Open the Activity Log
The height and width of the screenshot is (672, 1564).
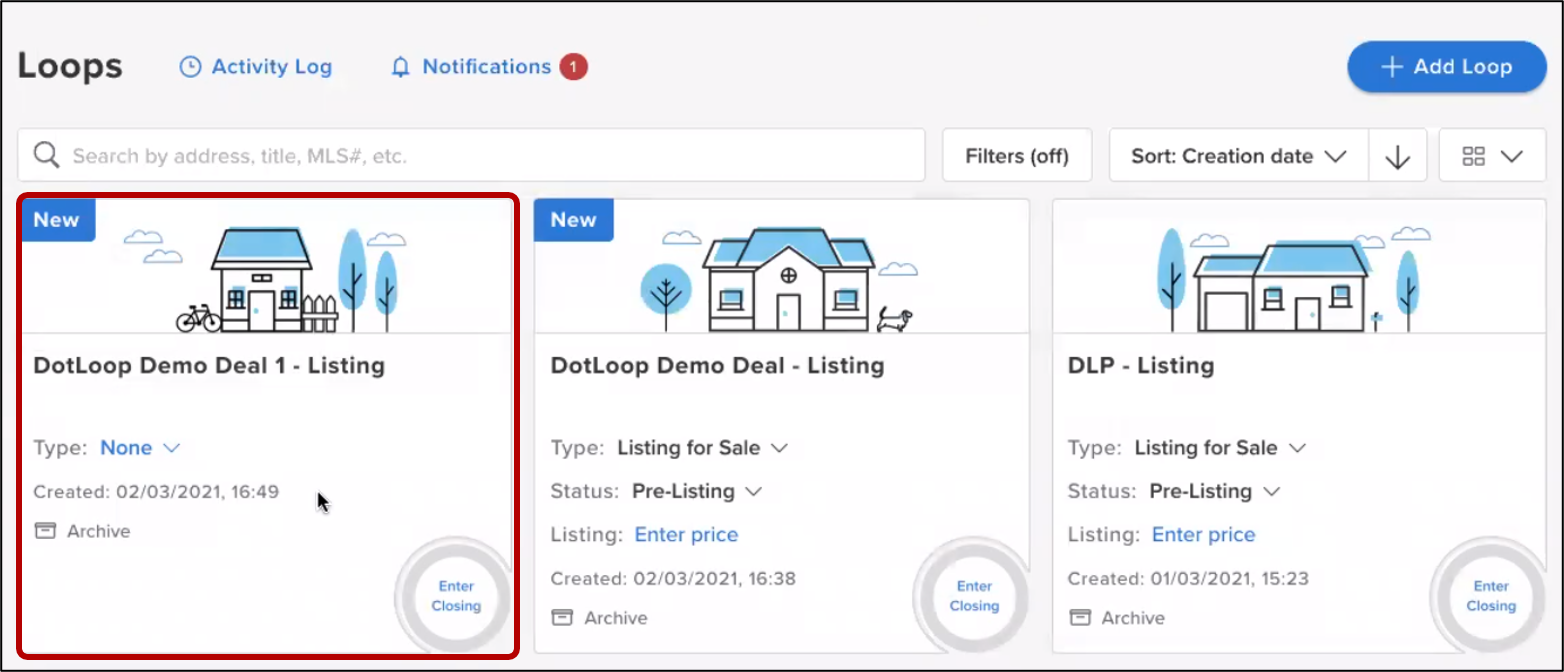tap(255, 67)
